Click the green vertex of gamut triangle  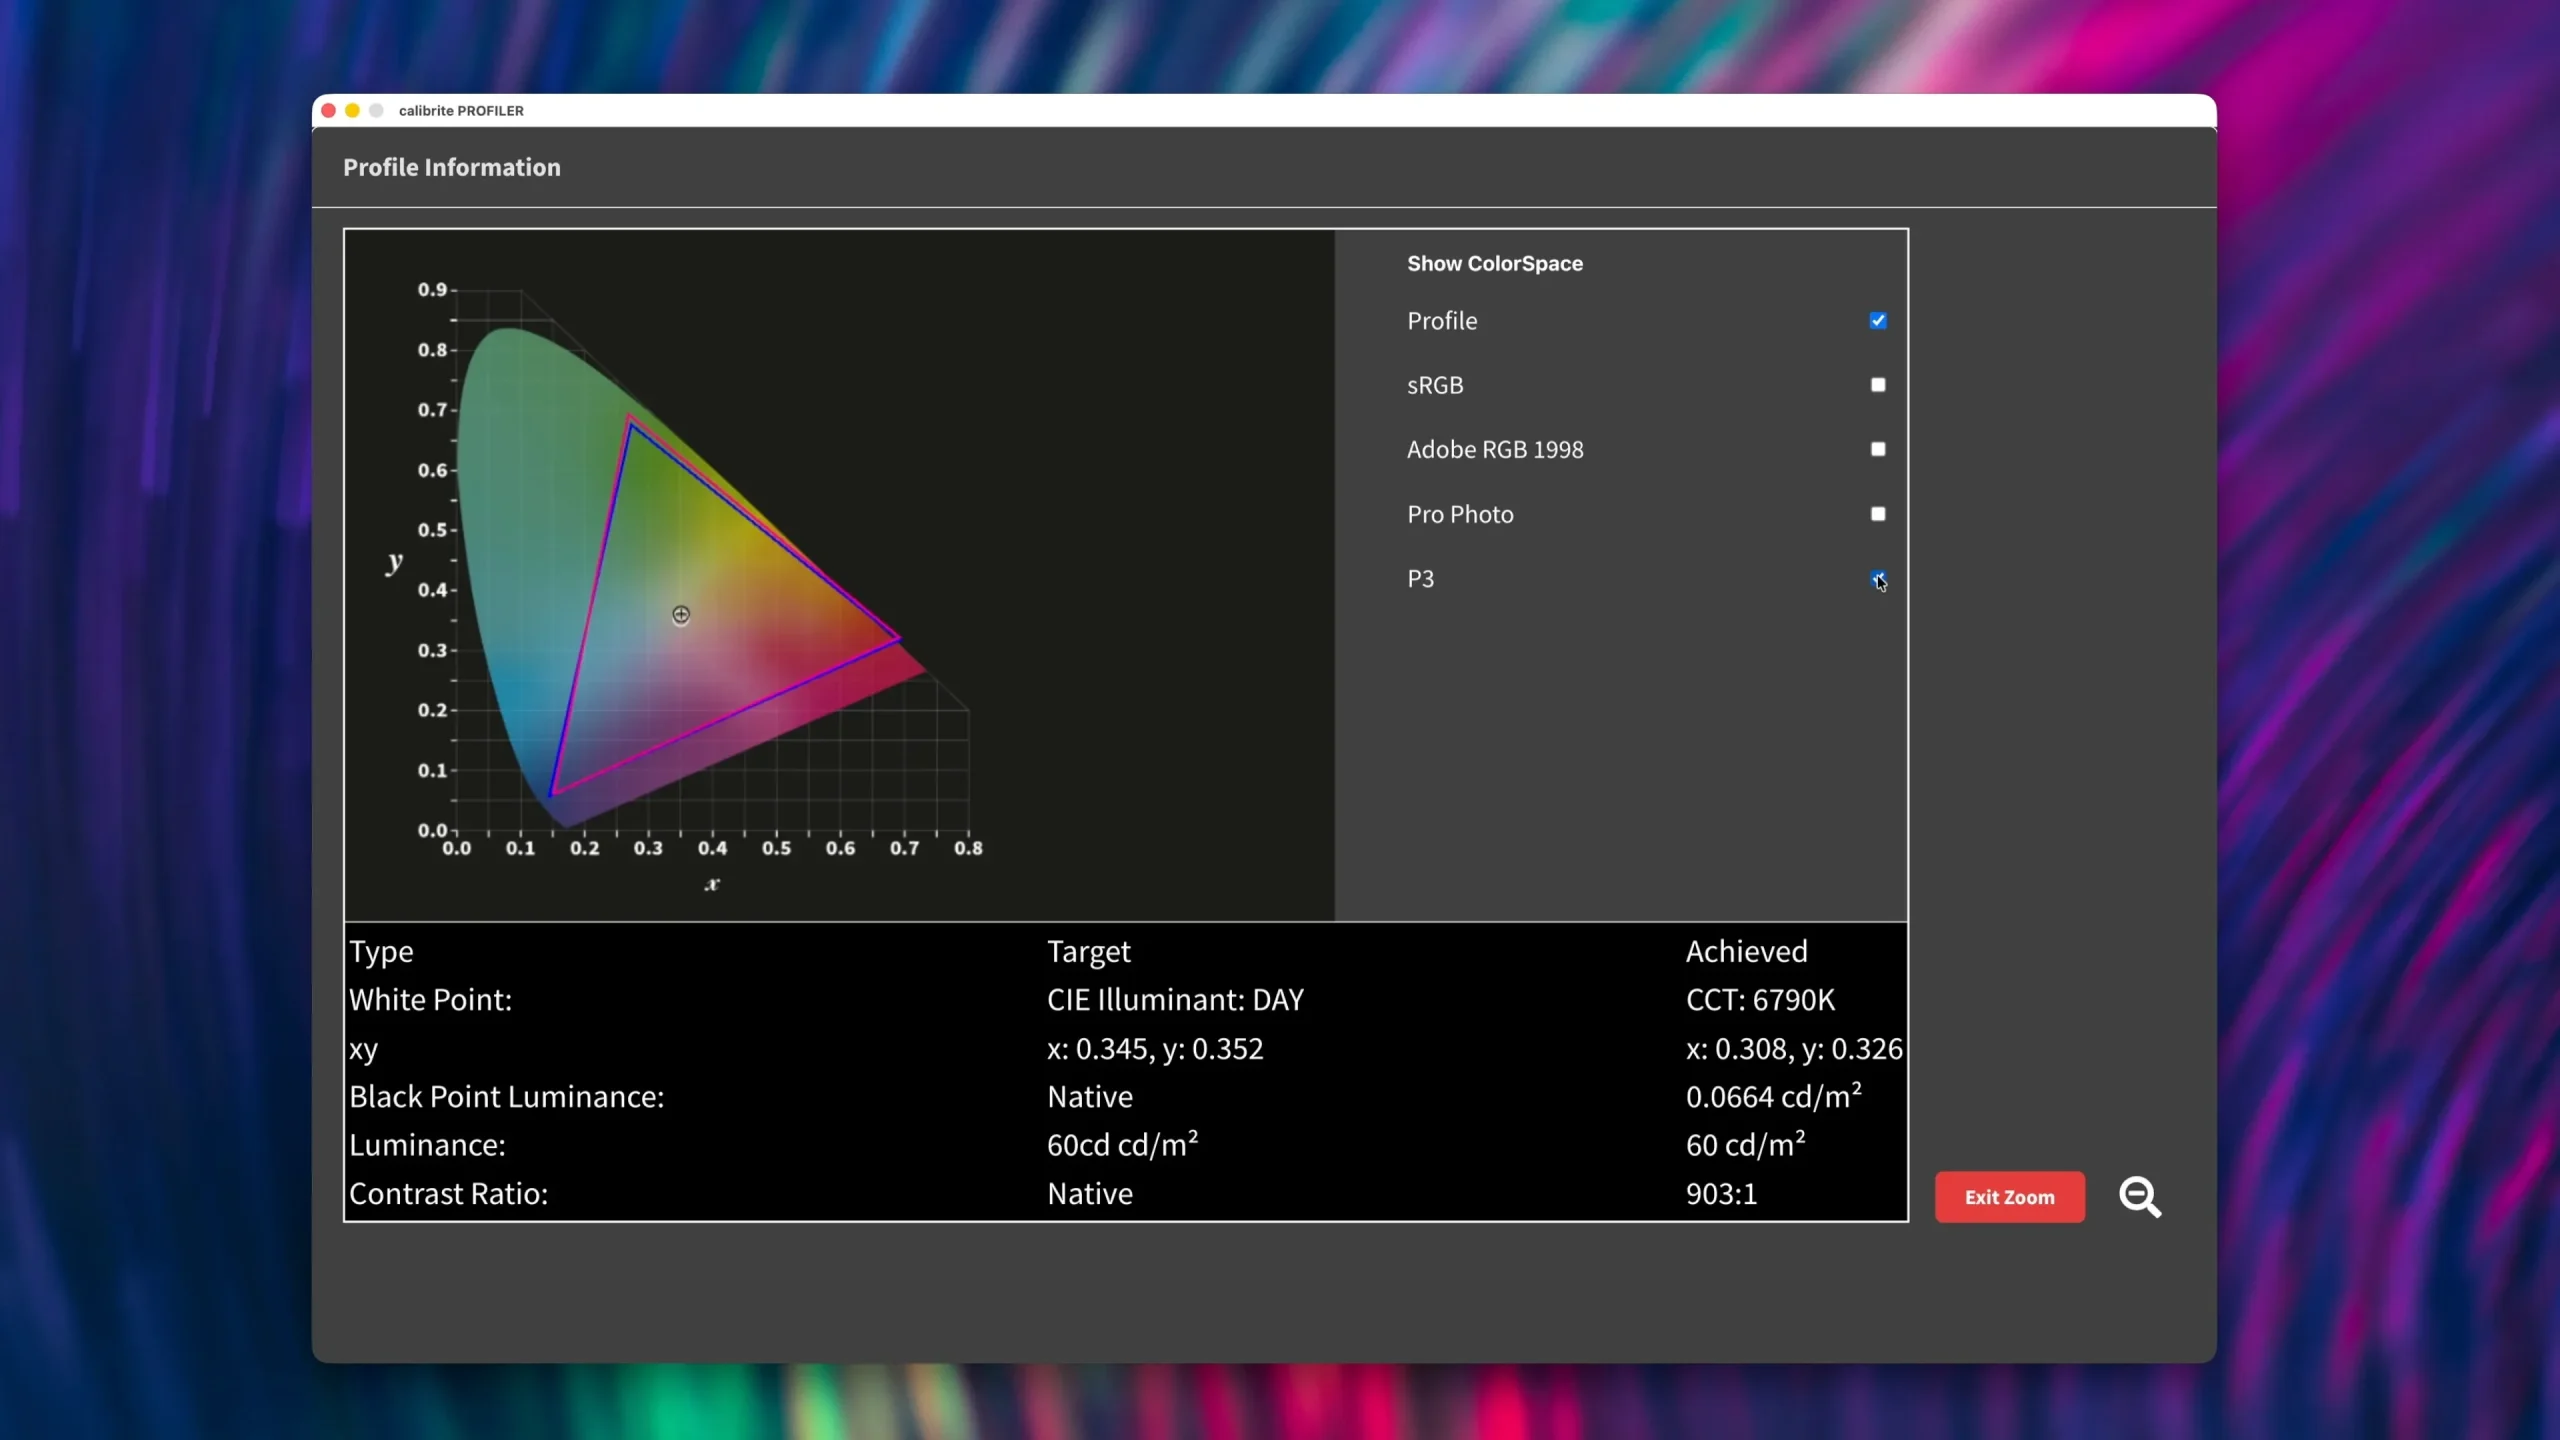tap(630, 420)
